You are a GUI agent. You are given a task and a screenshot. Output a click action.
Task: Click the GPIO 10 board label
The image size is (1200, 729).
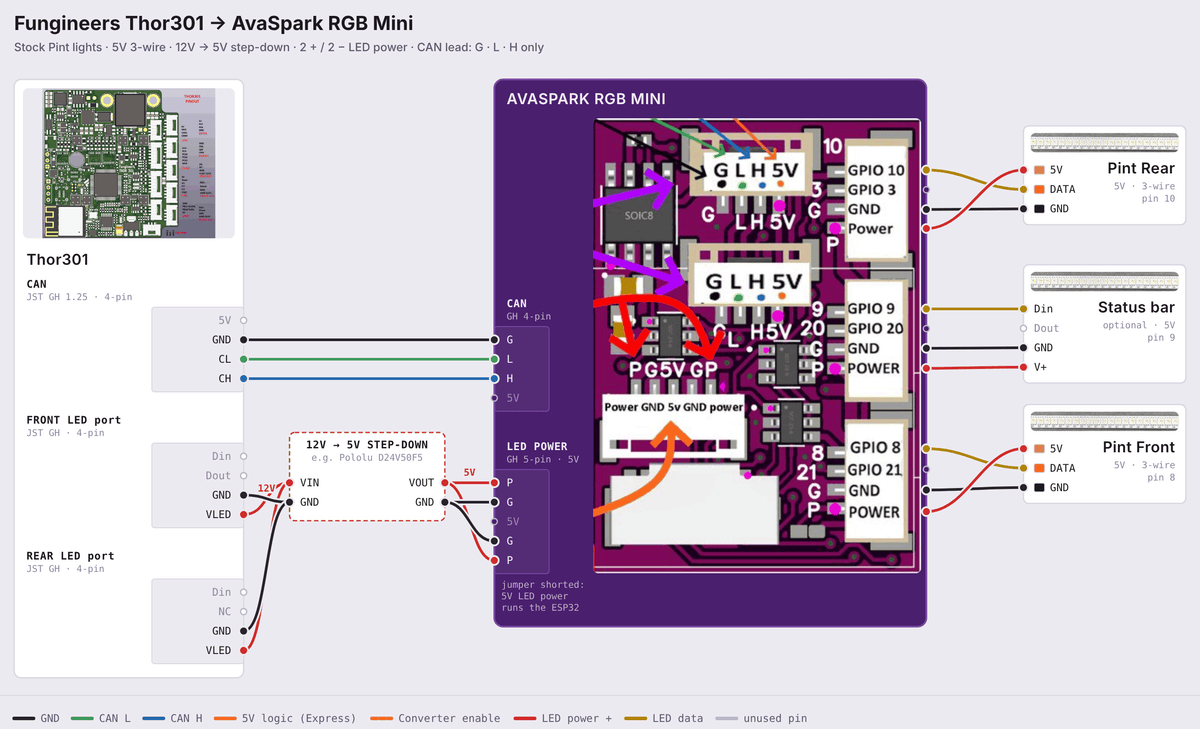point(876,170)
